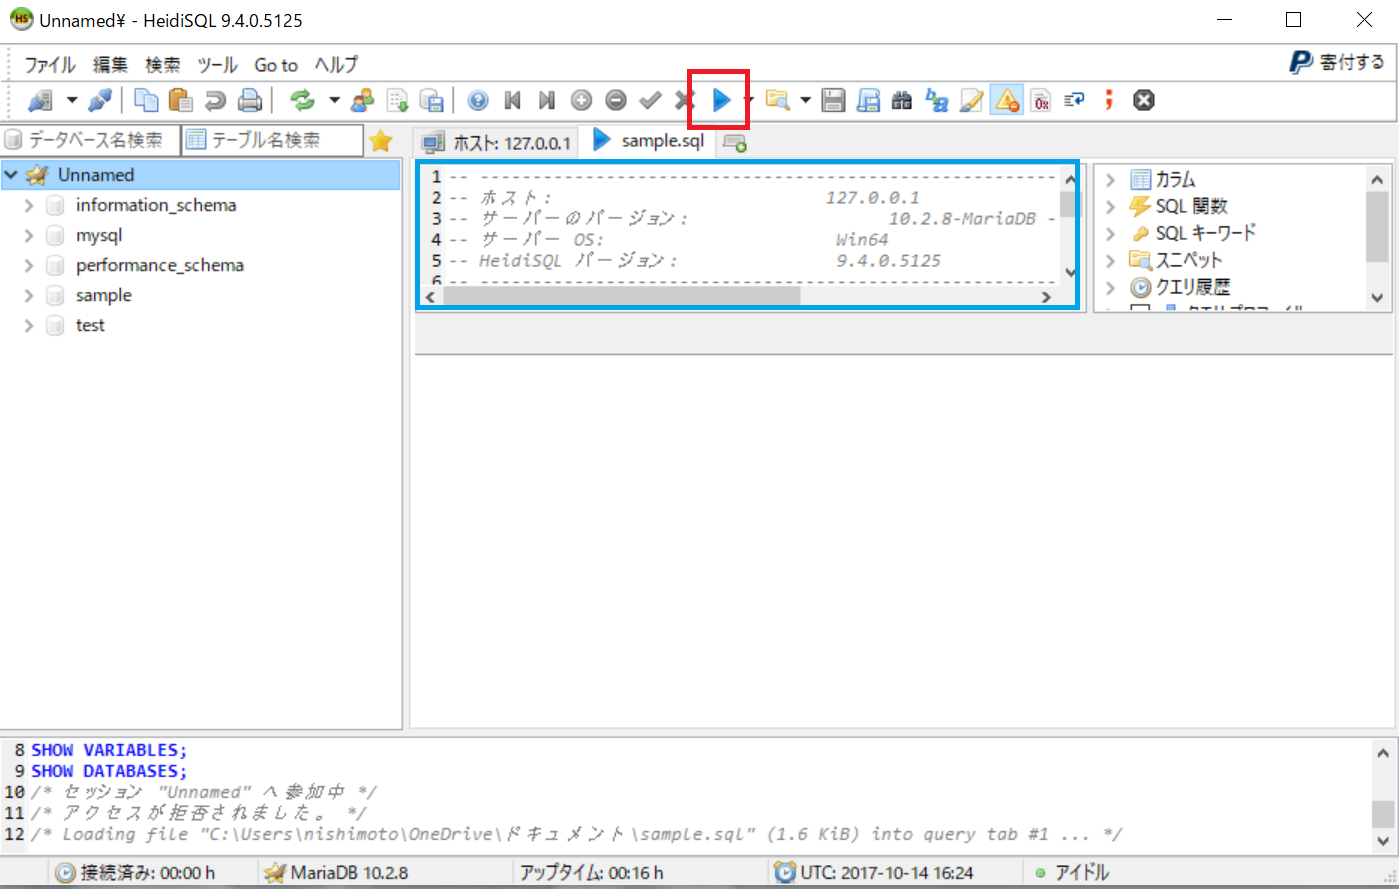Expand the SQL 関数 helper node

[x=1111, y=207]
